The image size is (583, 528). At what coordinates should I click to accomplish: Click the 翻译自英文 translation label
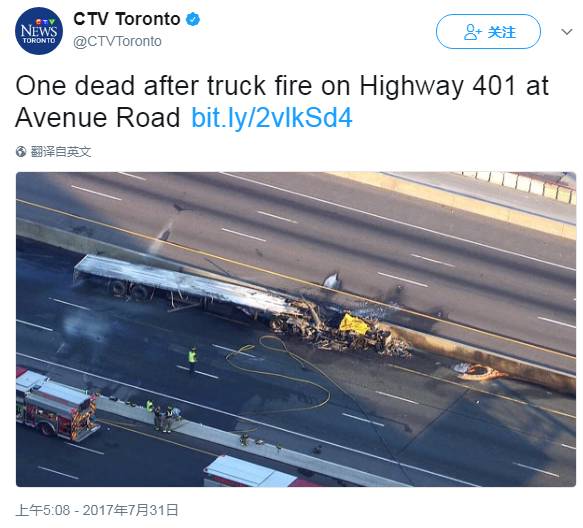[x=61, y=152]
